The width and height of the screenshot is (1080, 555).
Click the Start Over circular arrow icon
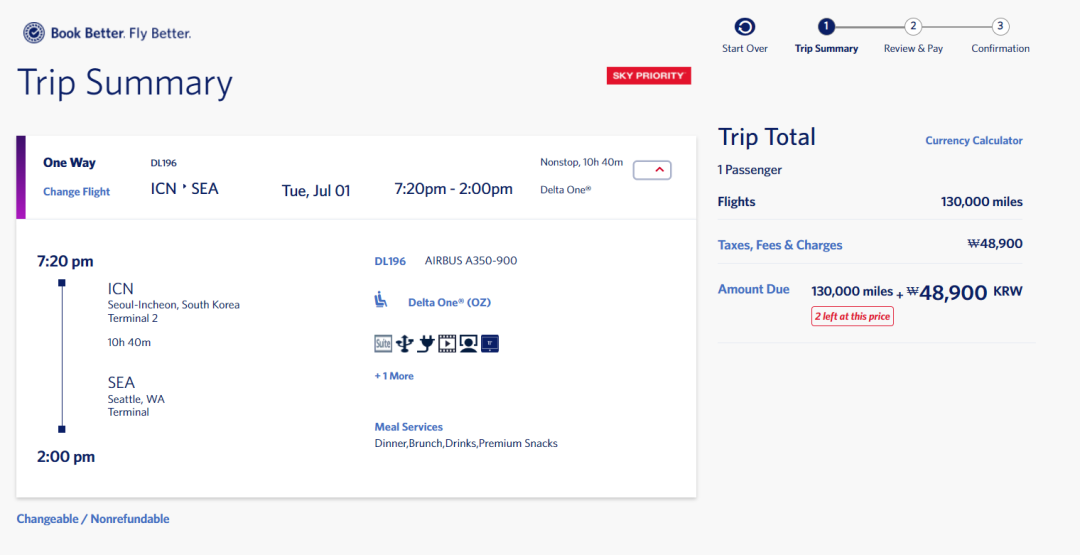point(744,27)
